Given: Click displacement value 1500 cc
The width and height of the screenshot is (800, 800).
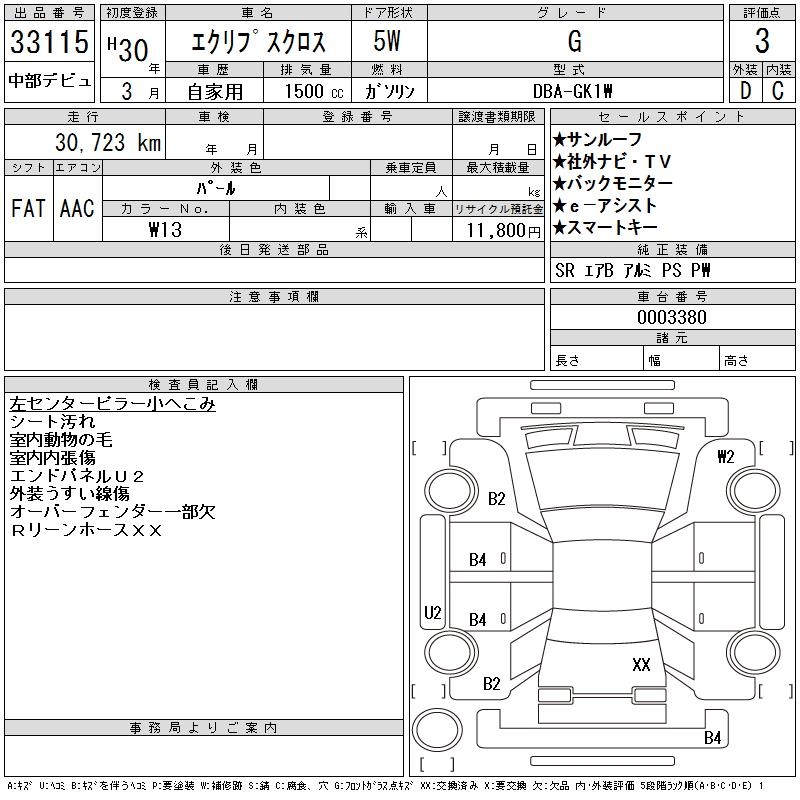Looking at the screenshot, I should click(314, 91).
